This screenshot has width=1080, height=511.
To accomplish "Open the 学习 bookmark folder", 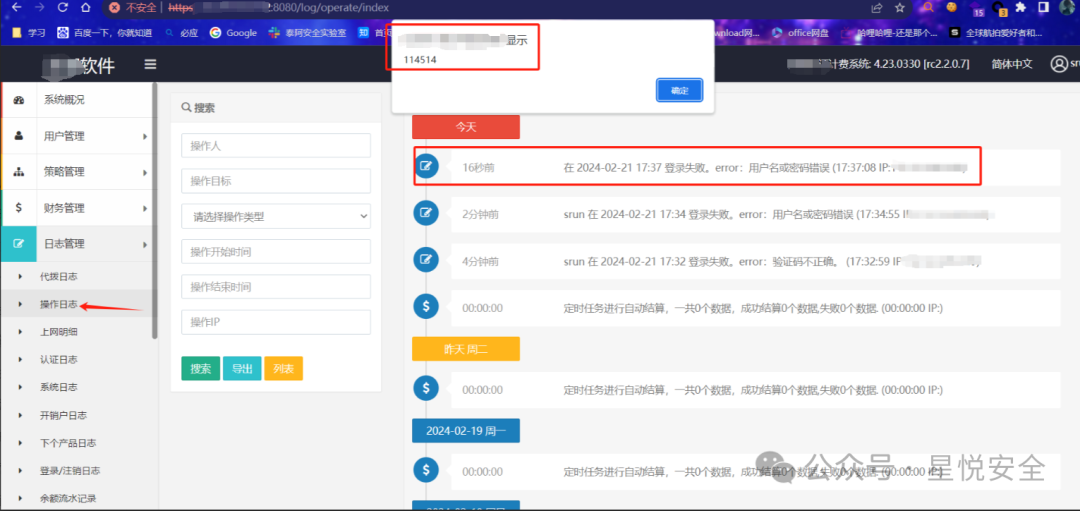I will click(28, 32).
